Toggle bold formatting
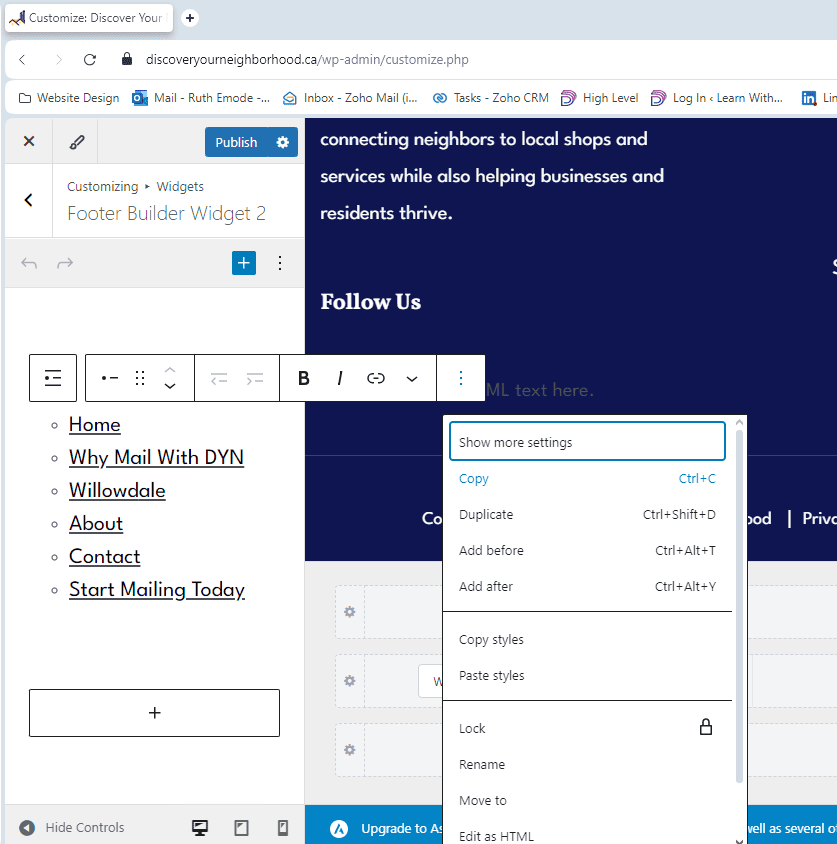The width and height of the screenshot is (837, 844). [x=304, y=378]
